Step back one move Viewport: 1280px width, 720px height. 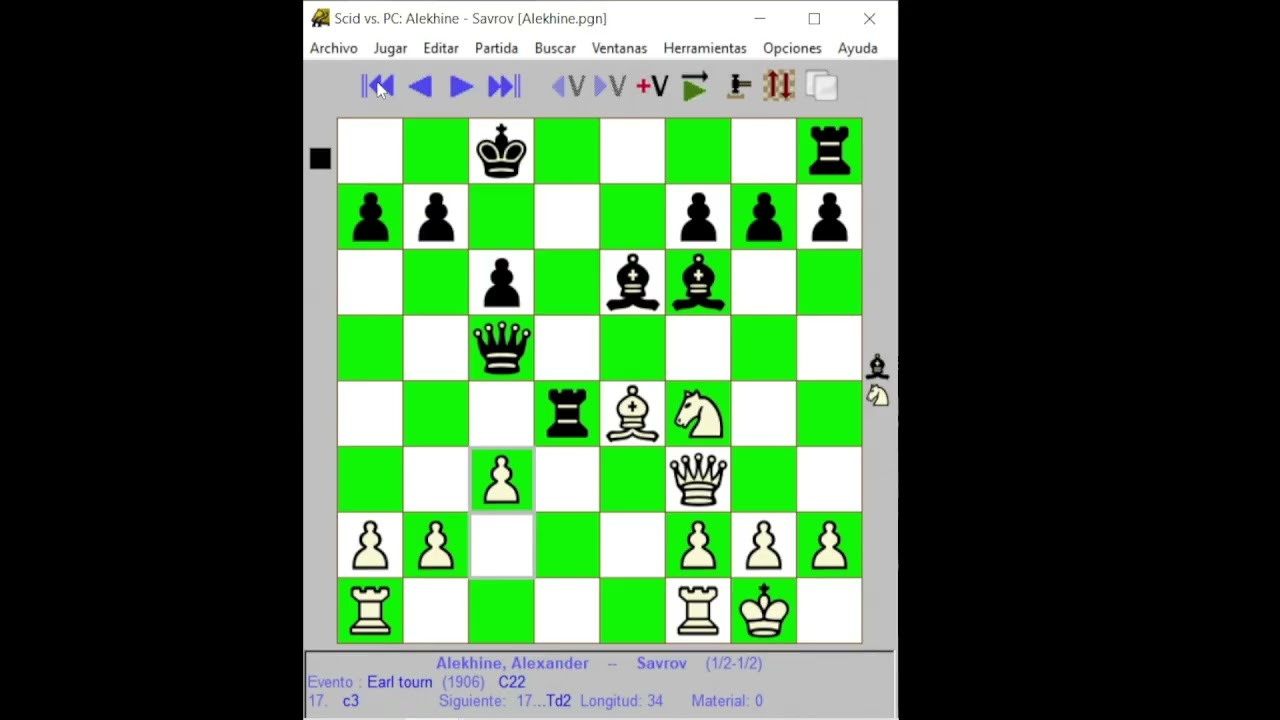tap(420, 87)
